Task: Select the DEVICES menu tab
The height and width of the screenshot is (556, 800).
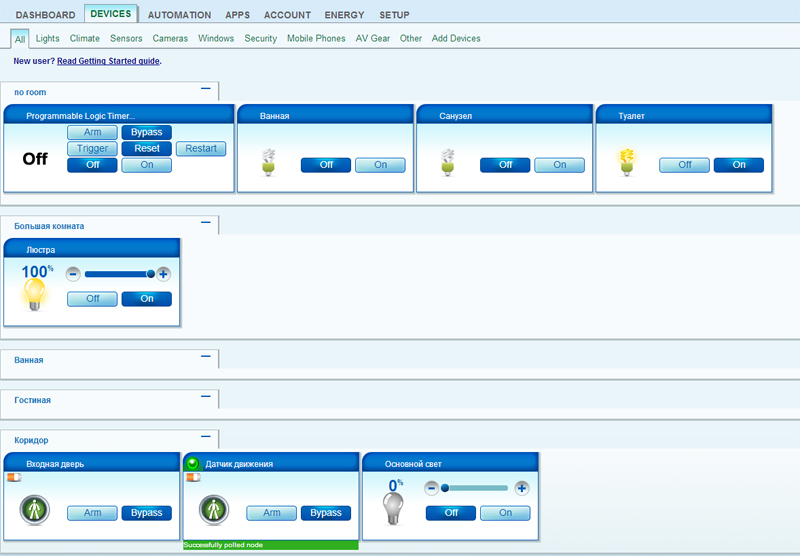Action: [111, 14]
